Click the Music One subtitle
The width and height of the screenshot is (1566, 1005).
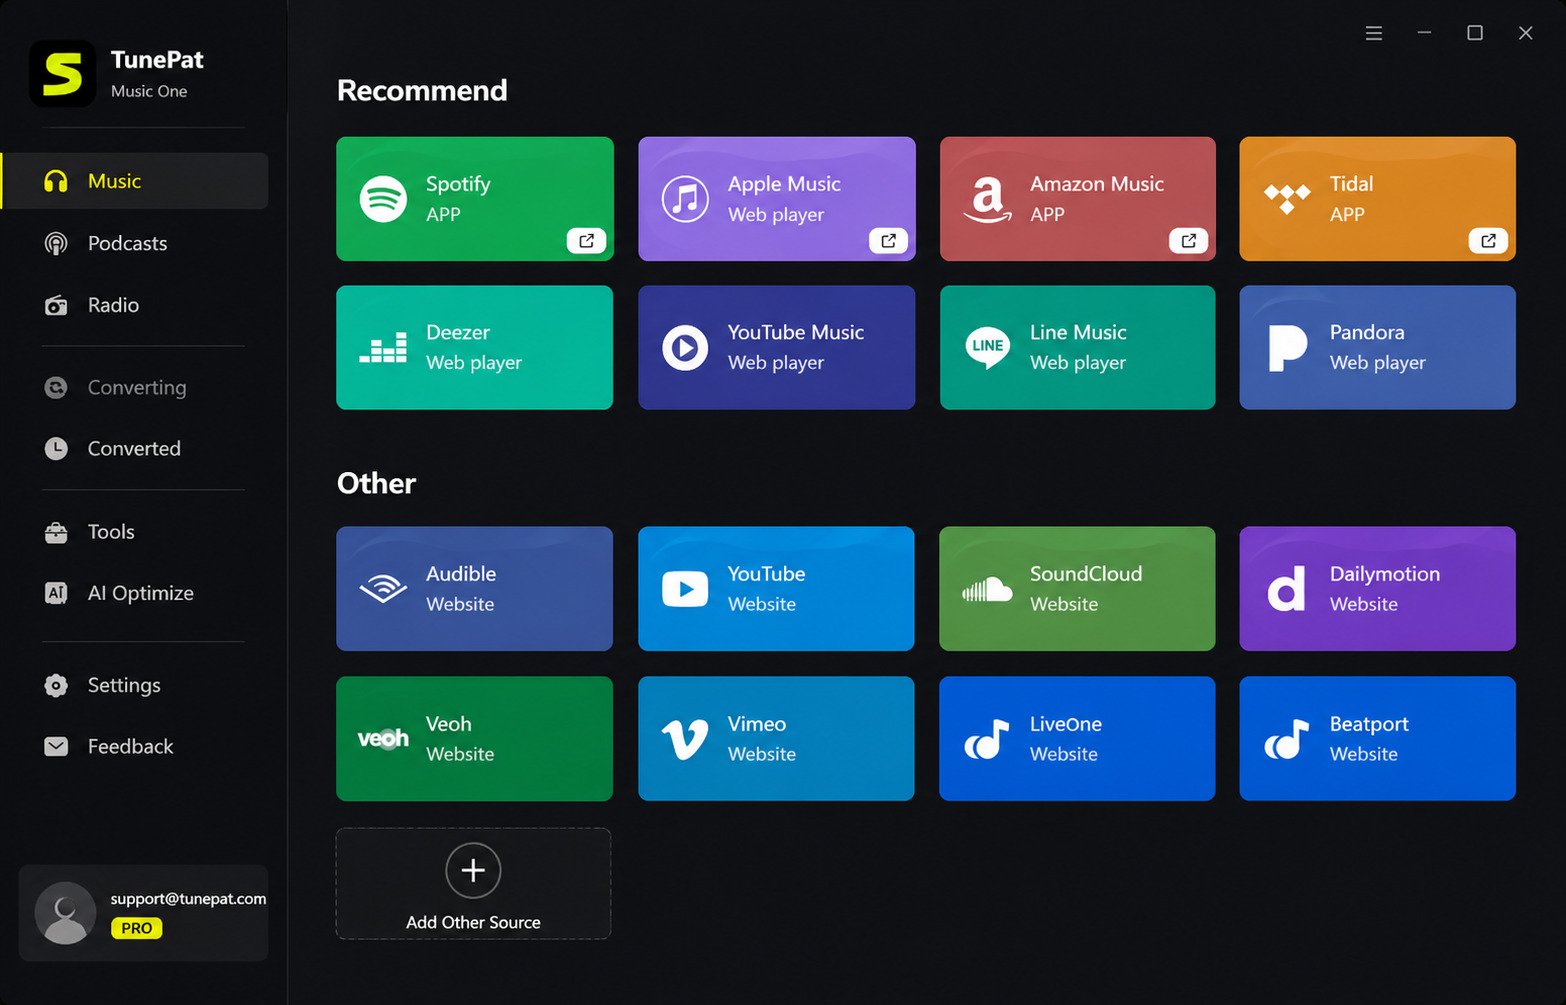149,91
